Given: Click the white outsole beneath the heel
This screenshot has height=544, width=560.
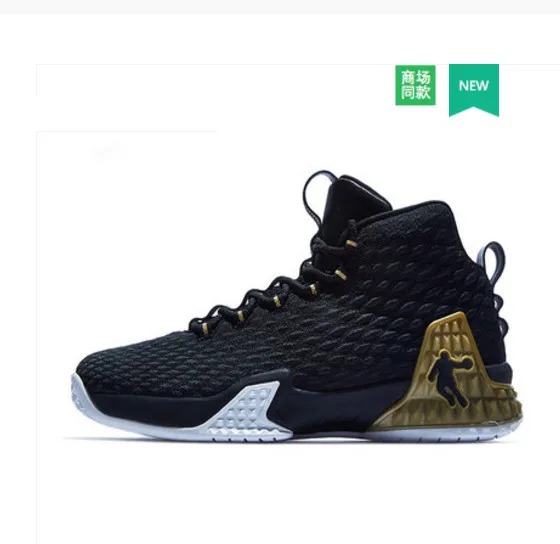Looking at the screenshot, I should click(443, 432).
